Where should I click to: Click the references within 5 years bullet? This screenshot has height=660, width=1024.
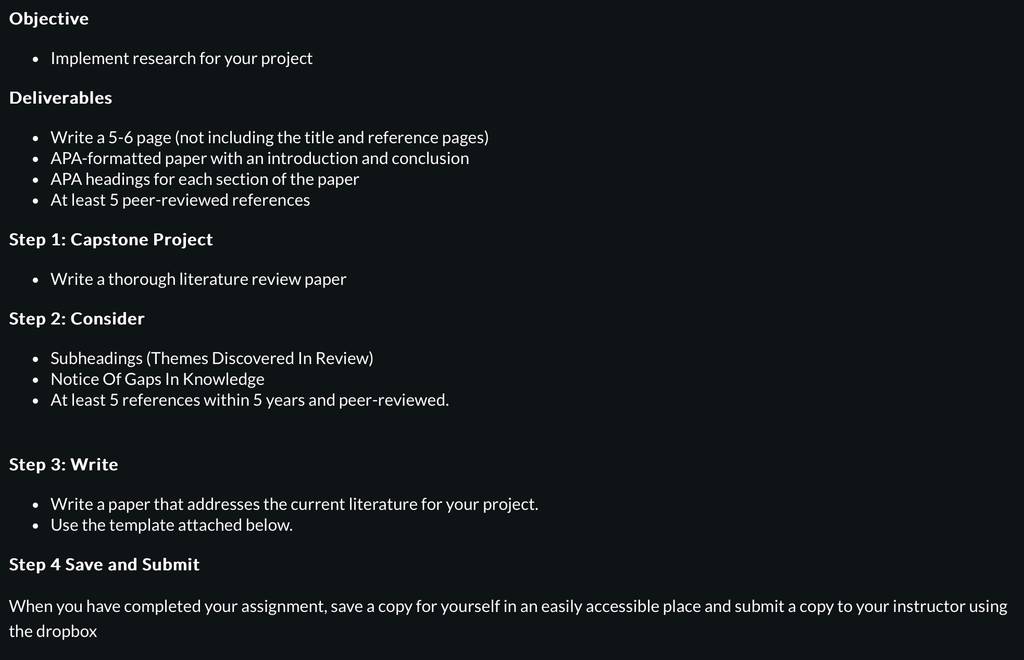pyautogui.click(x=250, y=400)
